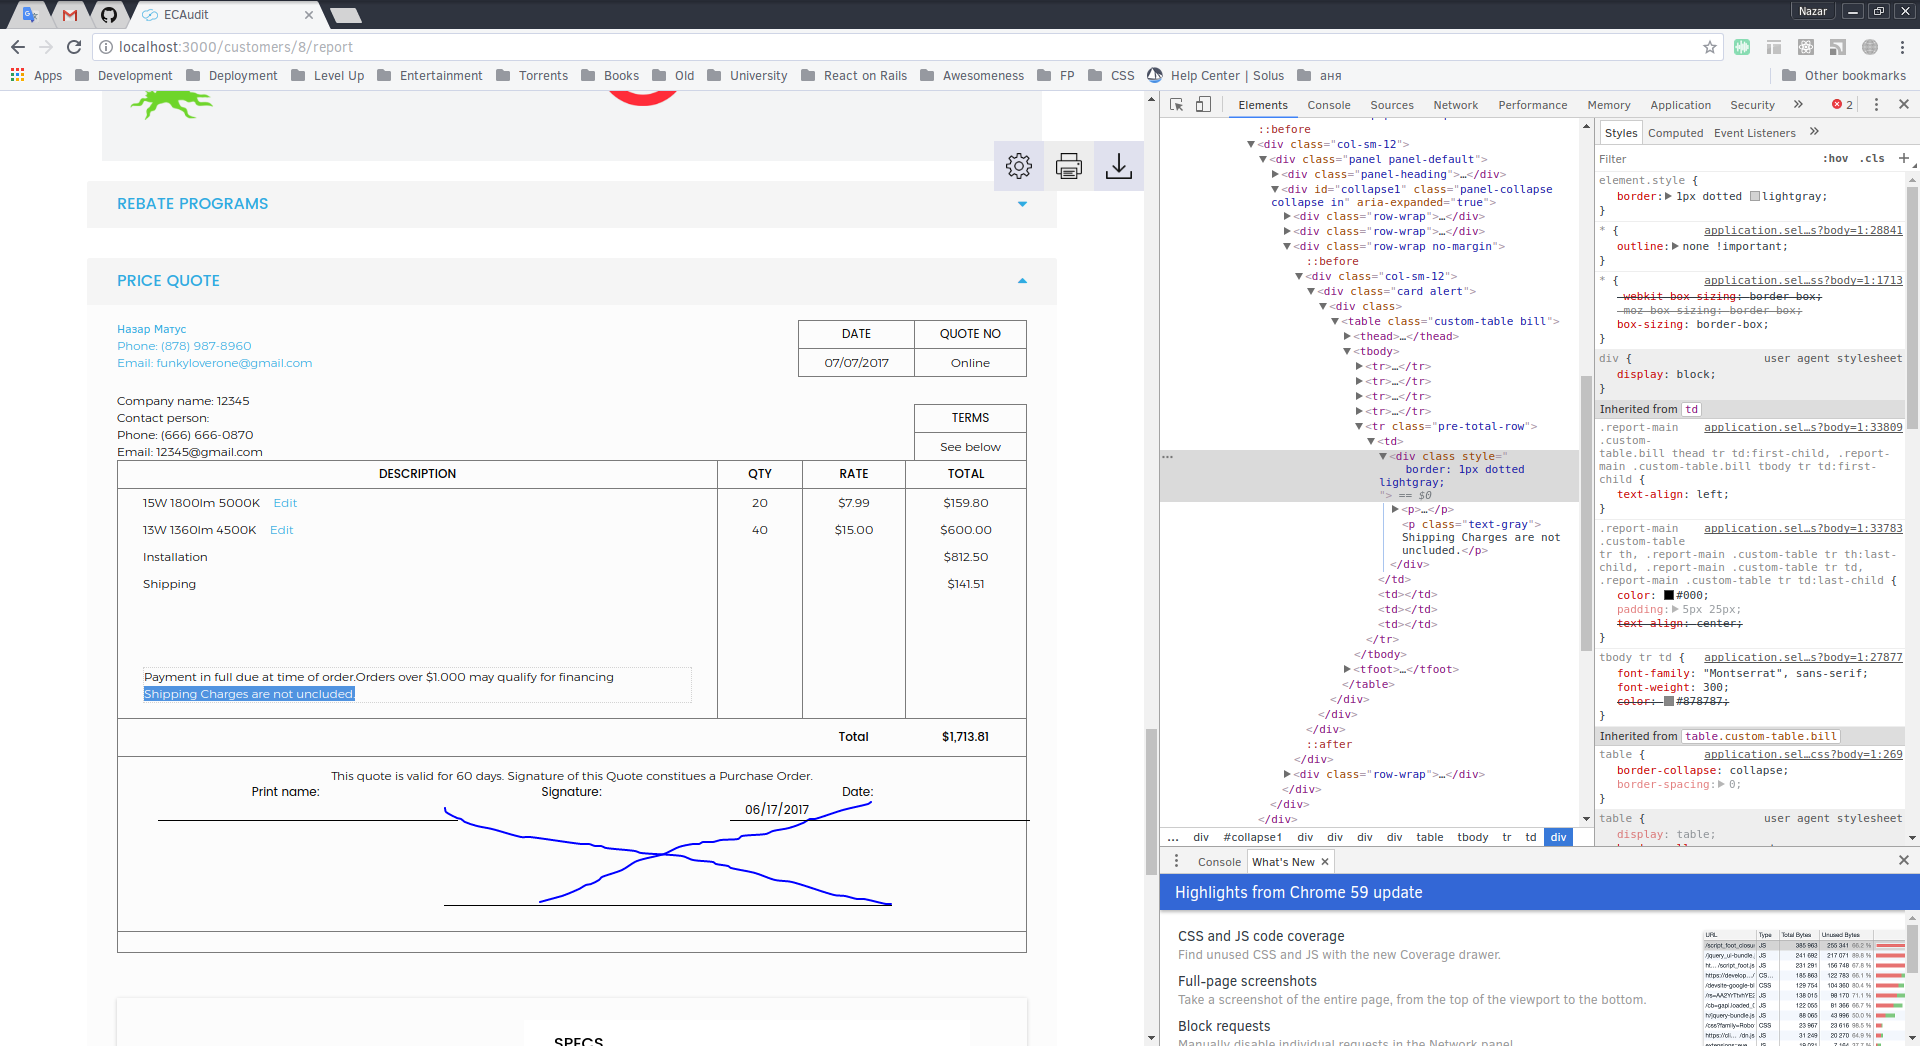Click the settings gear icon on report
1920x1046 pixels.
click(x=1019, y=166)
